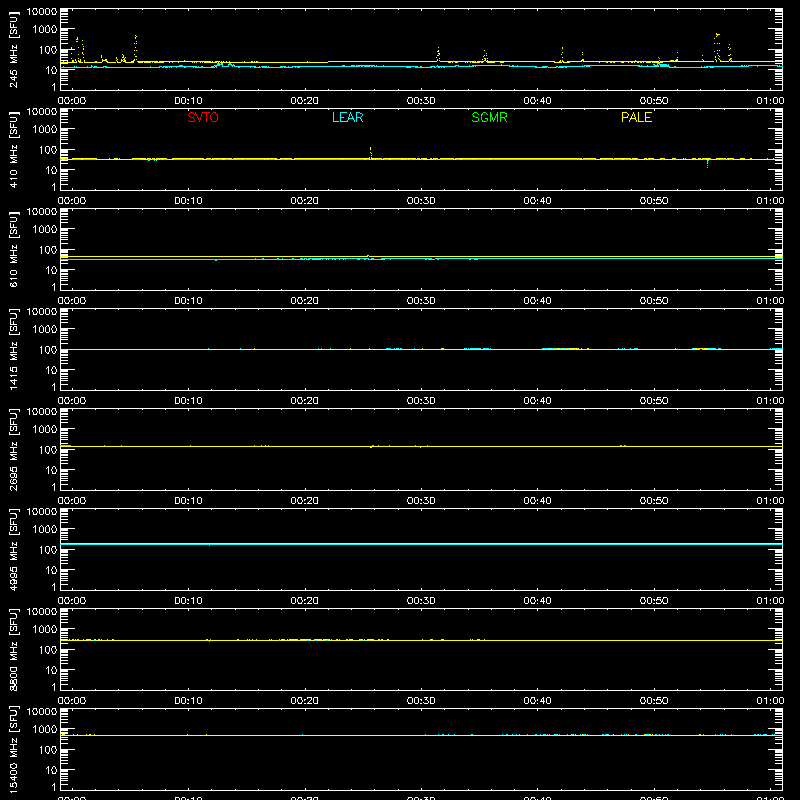Click the yellow PALE station label

tap(636, 117)
